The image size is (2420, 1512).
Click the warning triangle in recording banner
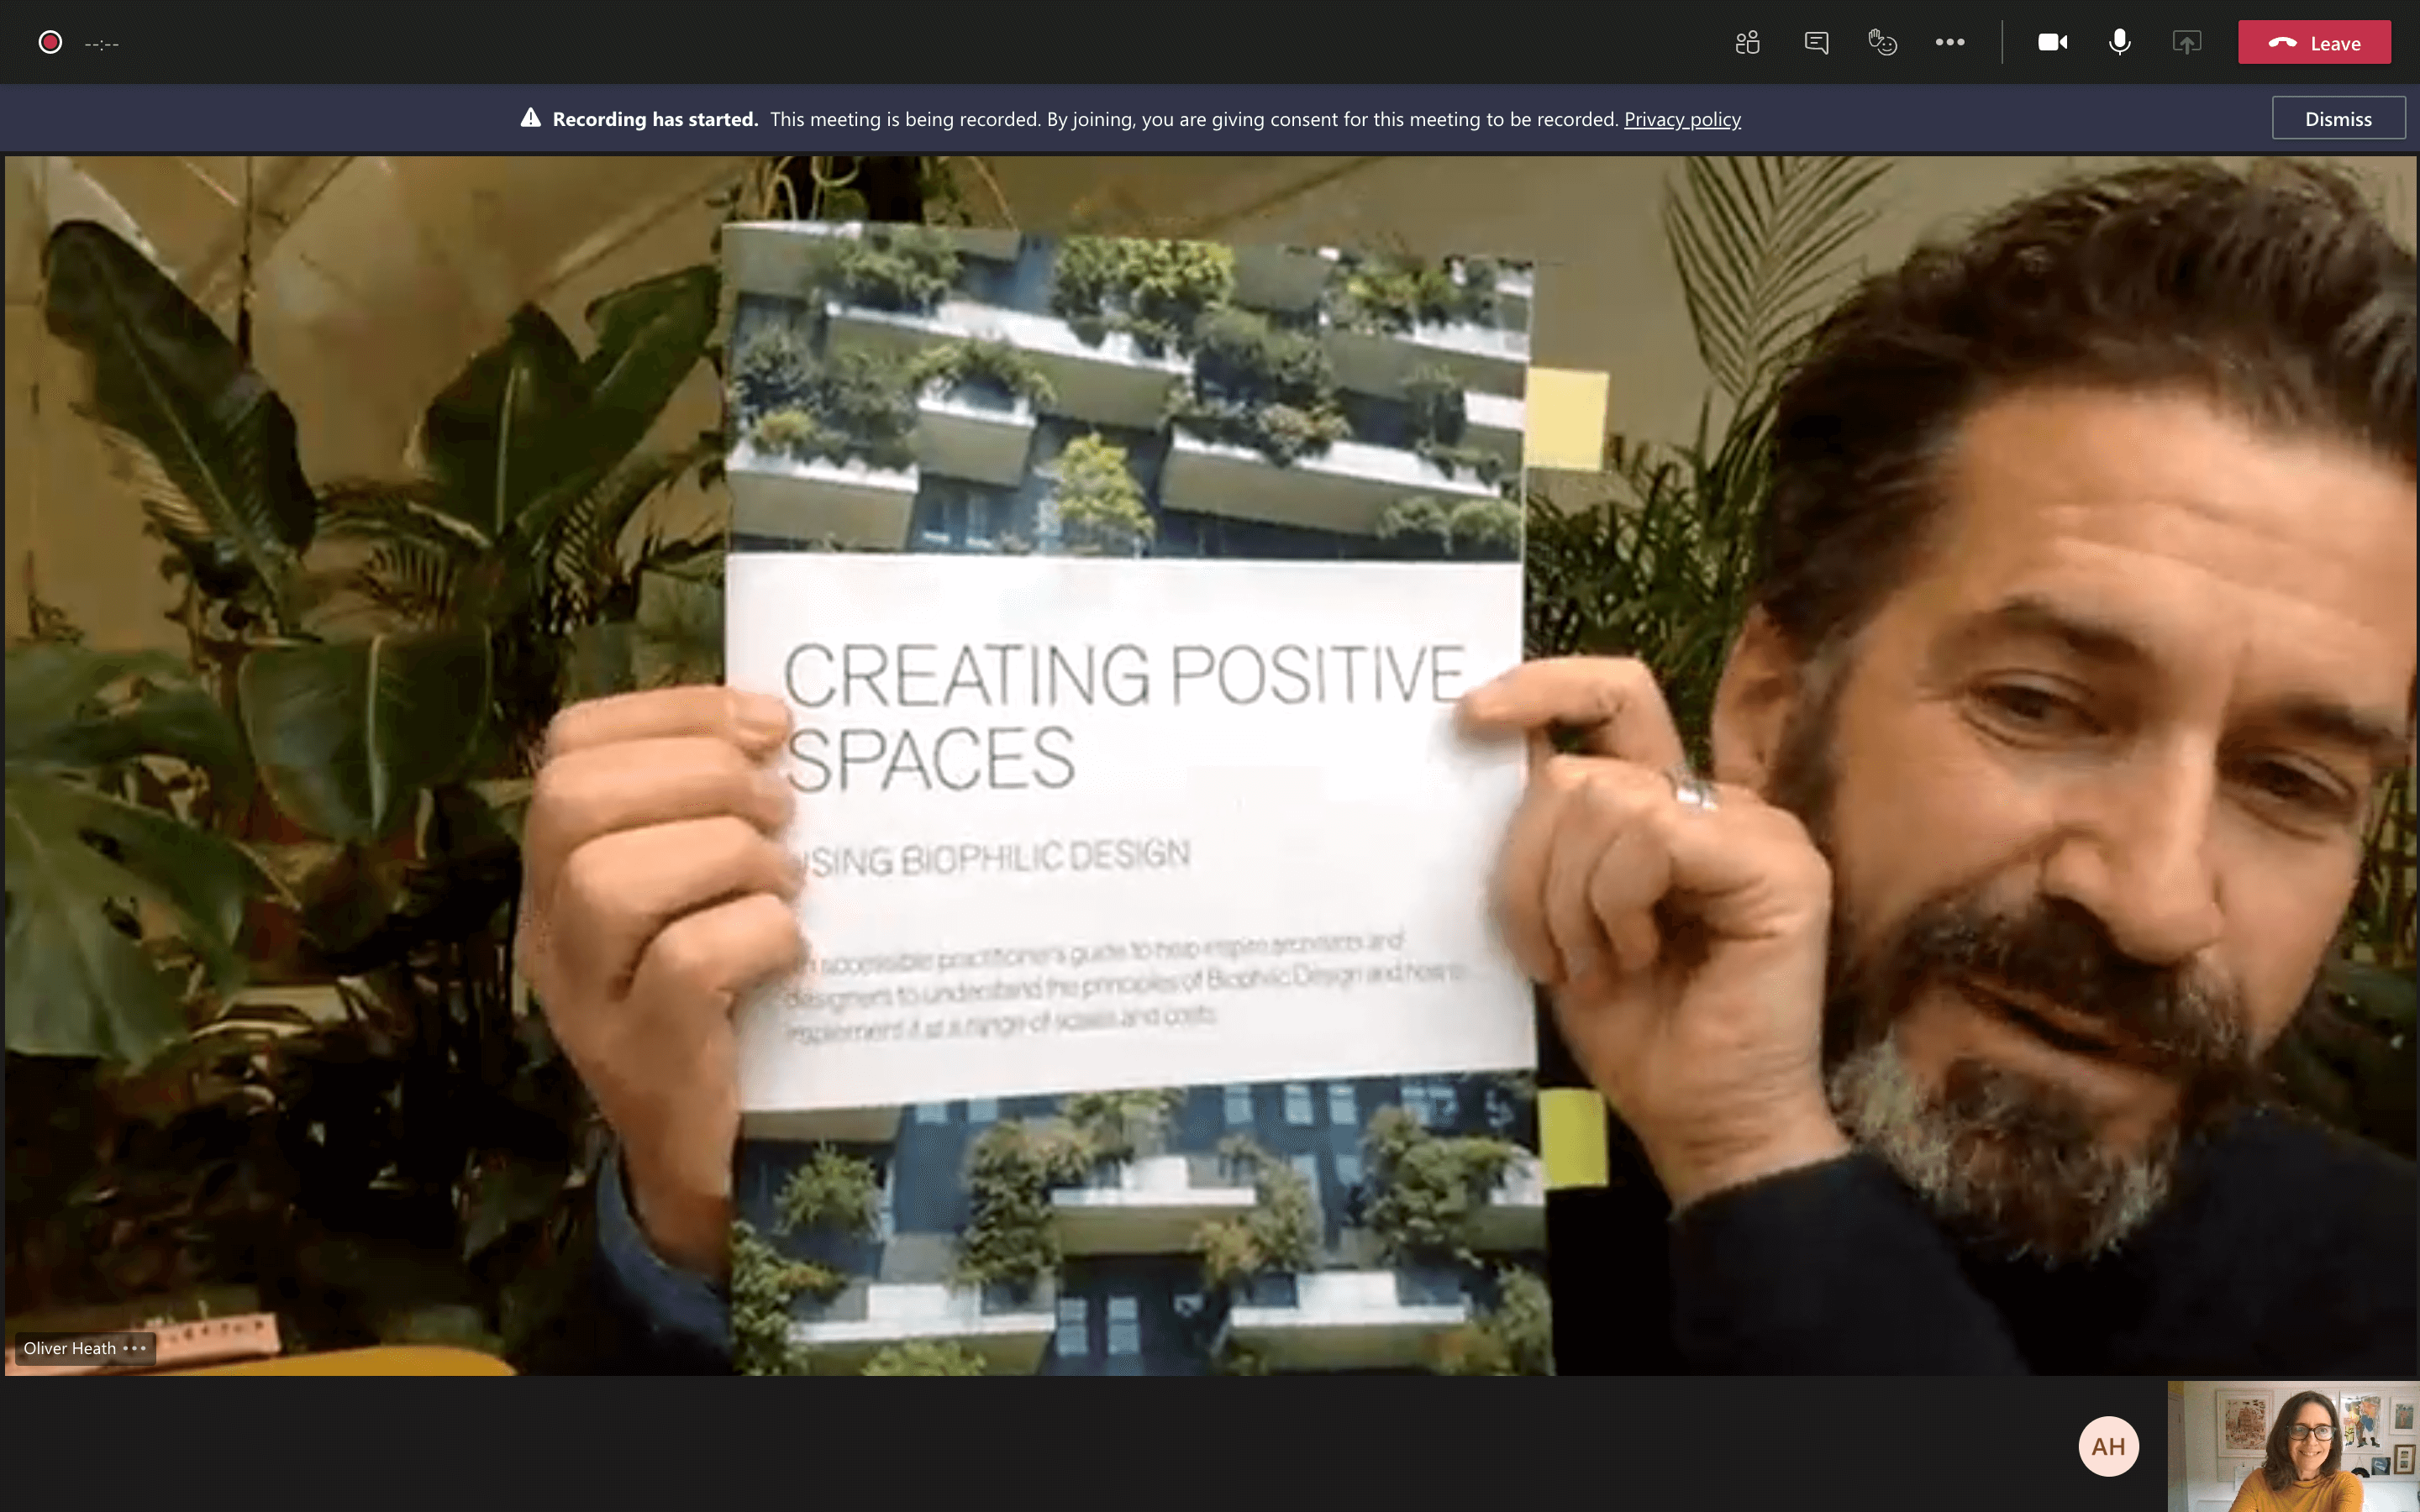531,118
